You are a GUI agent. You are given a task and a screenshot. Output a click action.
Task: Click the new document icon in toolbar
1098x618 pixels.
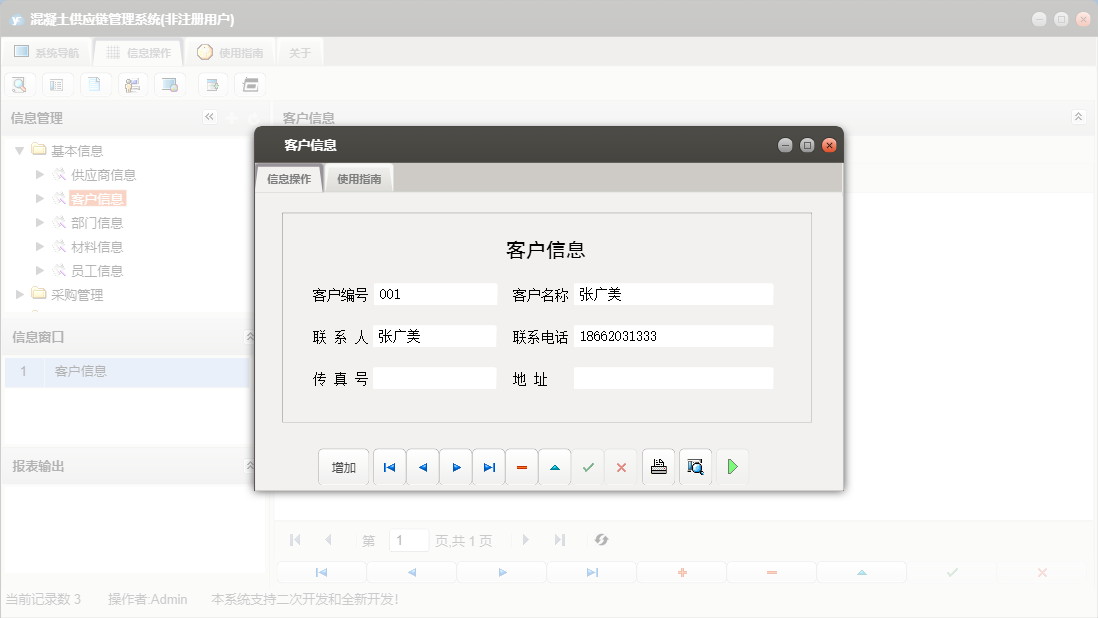tap(95, 84)
